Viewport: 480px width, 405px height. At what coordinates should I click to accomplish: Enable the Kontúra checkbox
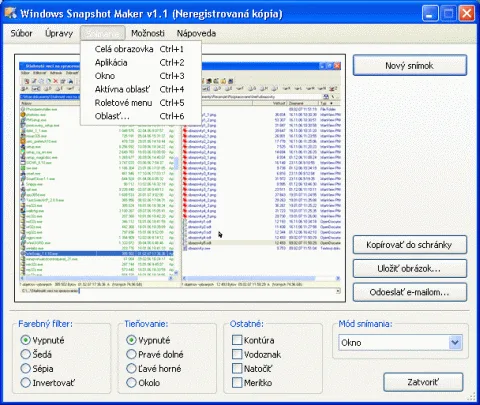click(x=237, y=340)
